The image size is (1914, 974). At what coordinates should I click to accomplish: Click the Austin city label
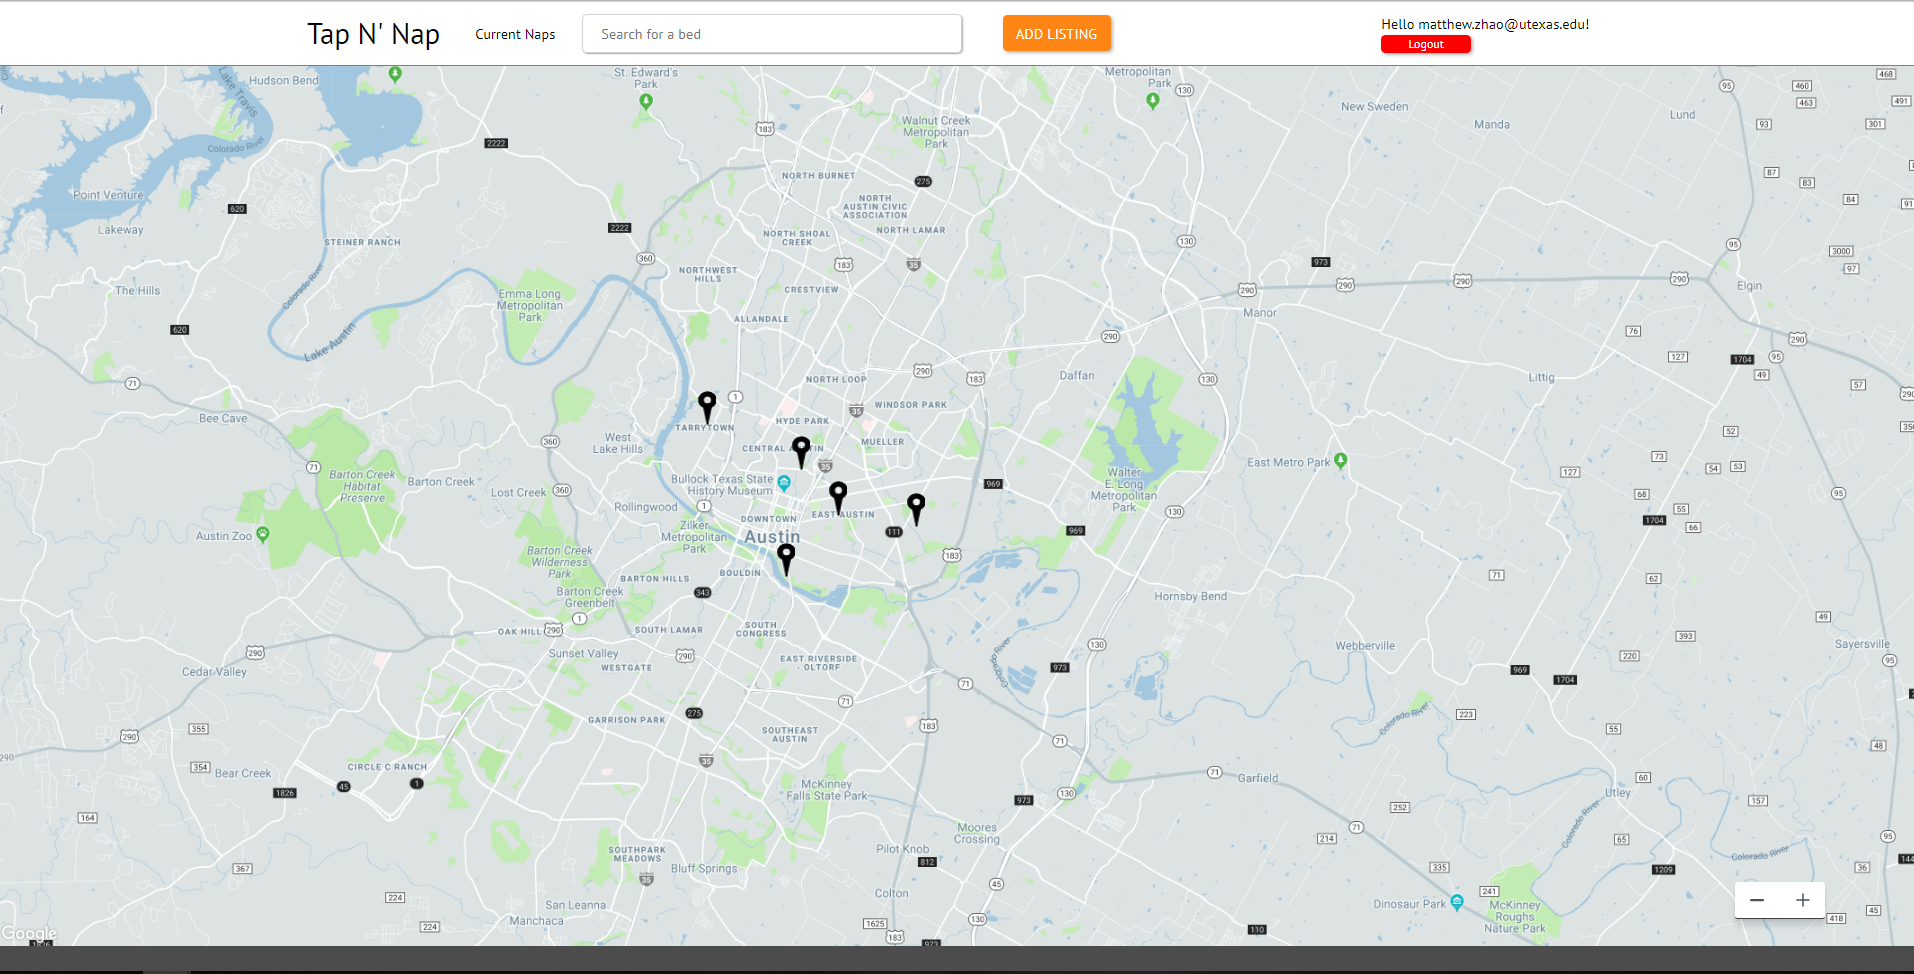(x=772, y=537)
